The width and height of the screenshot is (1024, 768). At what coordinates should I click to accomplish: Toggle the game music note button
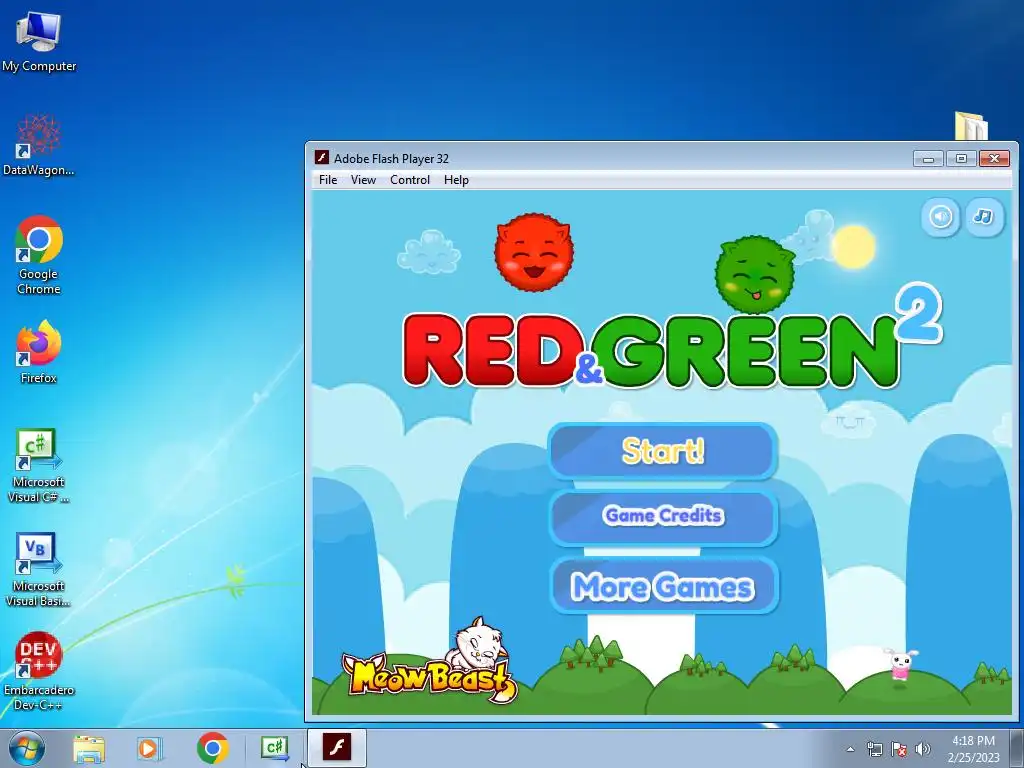pyautogui.click(x=984, y=217)
